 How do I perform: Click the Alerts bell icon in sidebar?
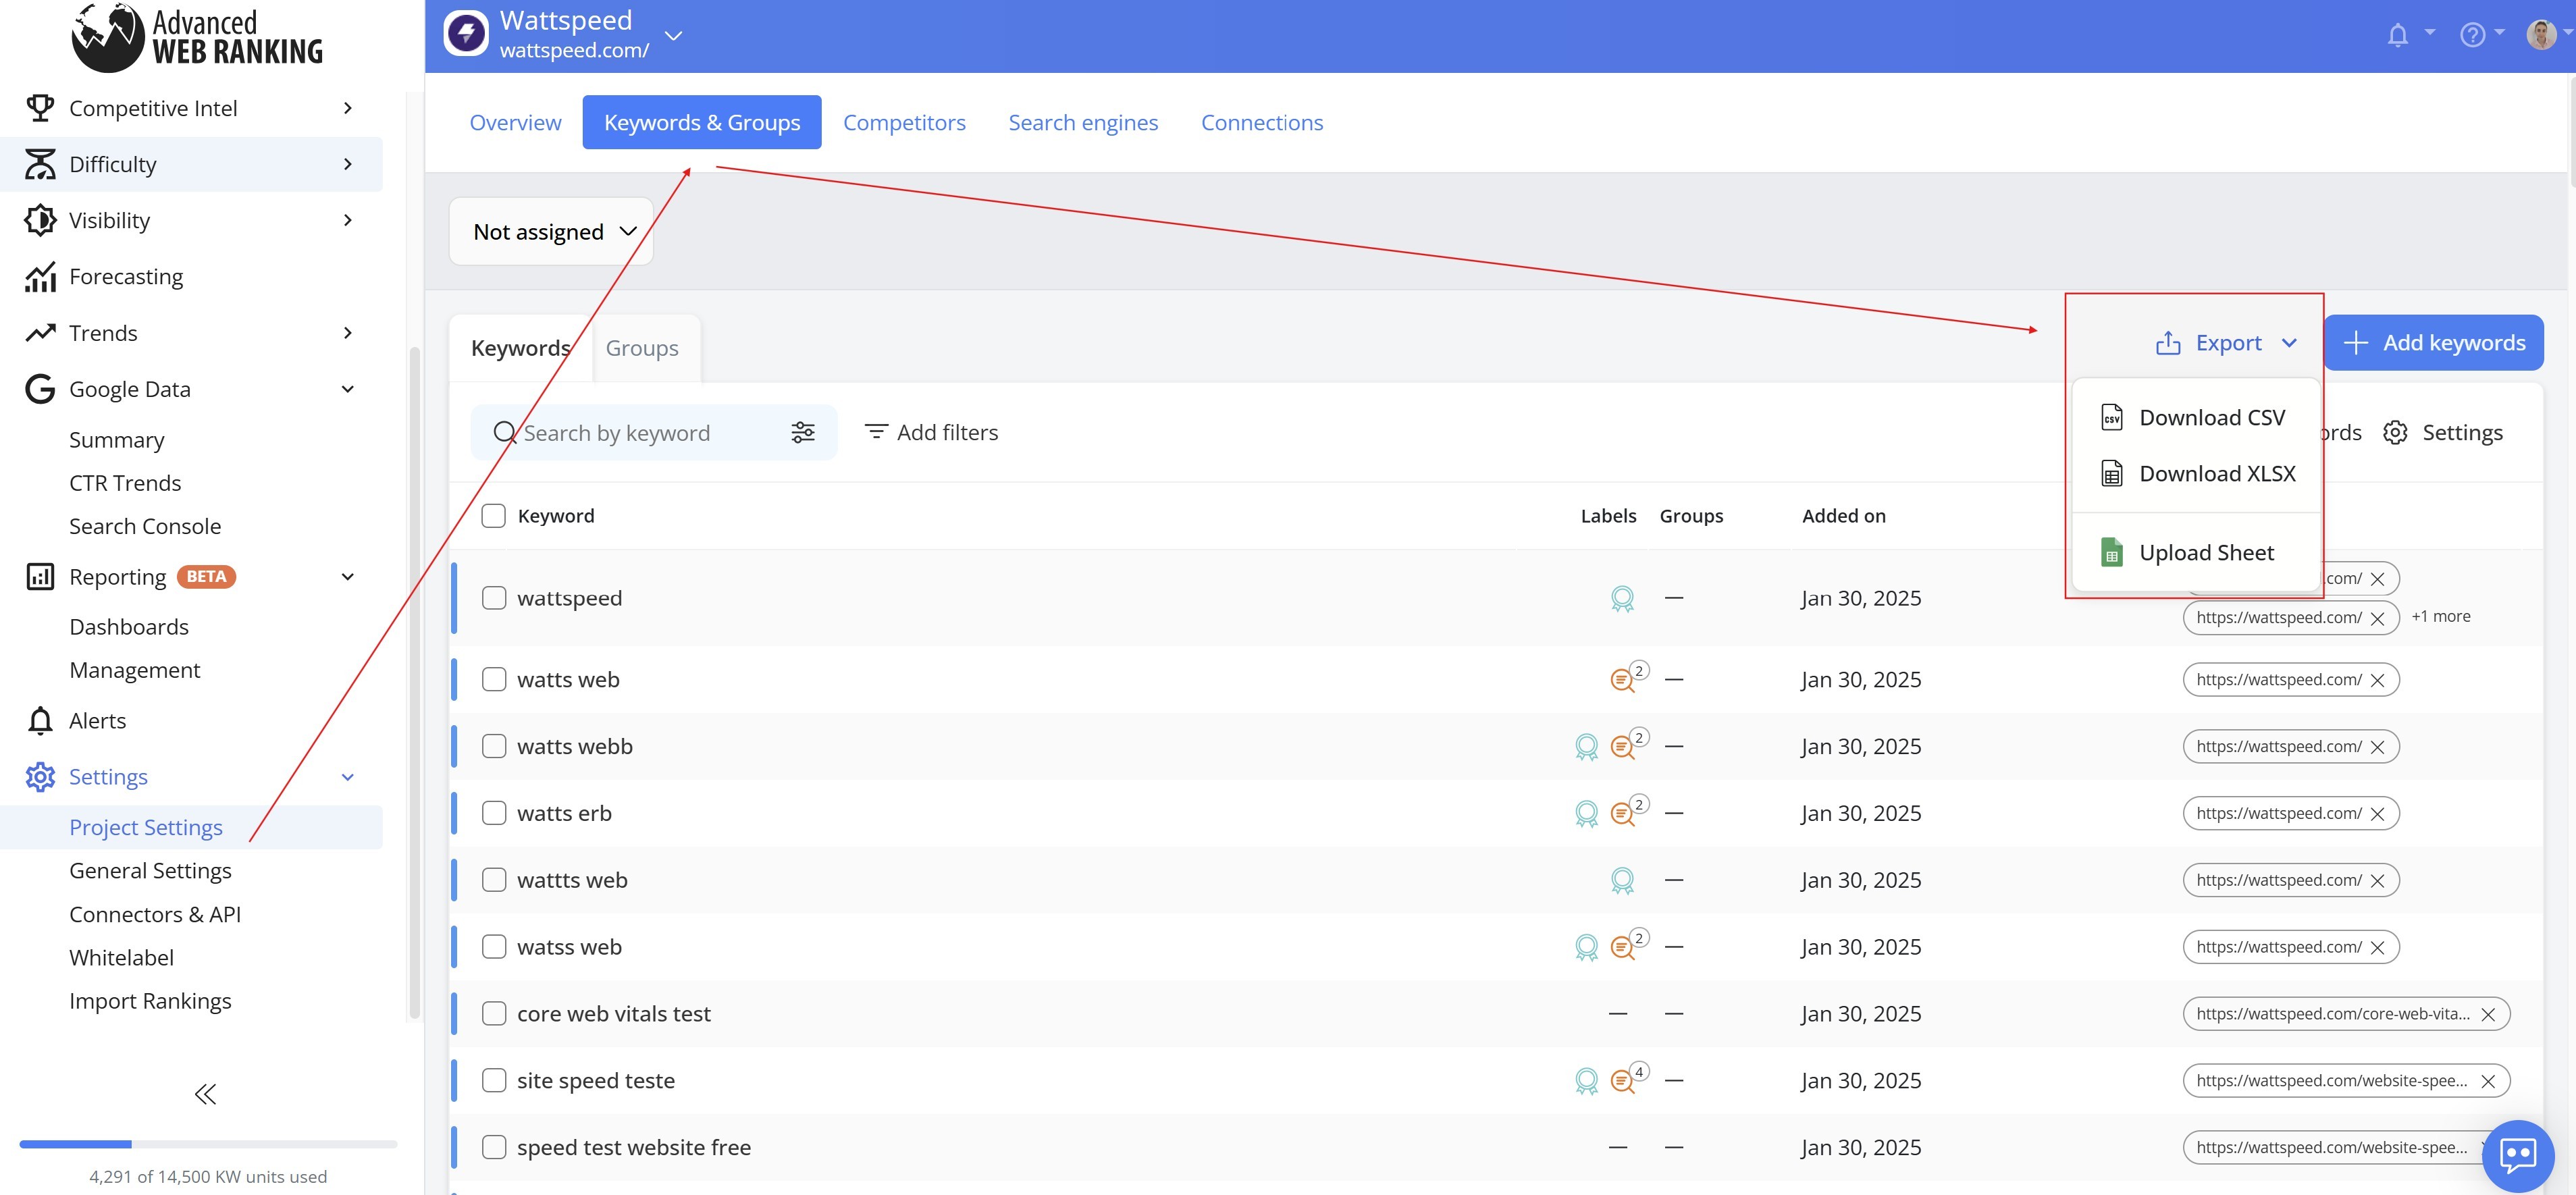coord(40,720)
